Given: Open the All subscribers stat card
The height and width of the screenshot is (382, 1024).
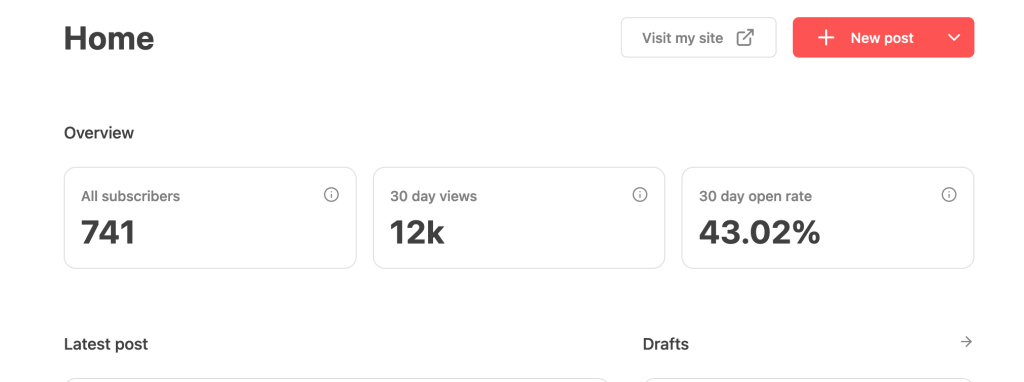Looking at the screenshot, I should click(210, 217).
